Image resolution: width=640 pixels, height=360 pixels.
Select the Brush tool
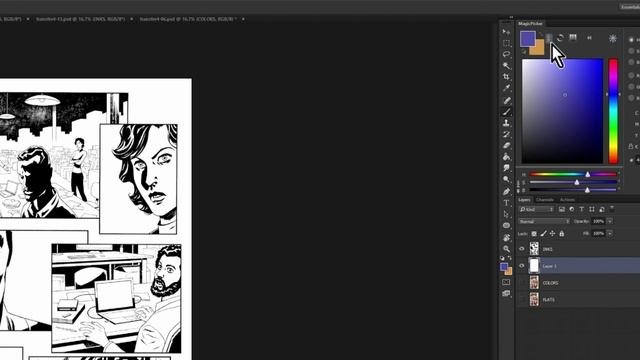point(506,112)
